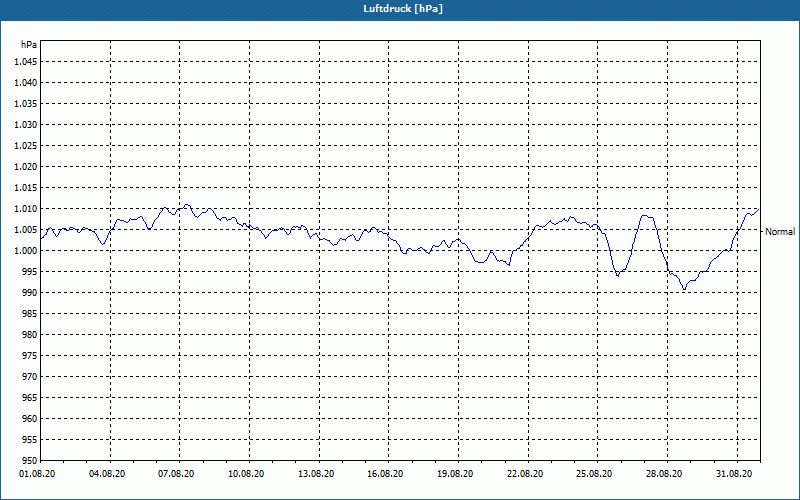Viewport: 800px width, 500px height.
Task: Click the 28.08.20 date label
Action: pyautogui.click(x=664, y=474)
